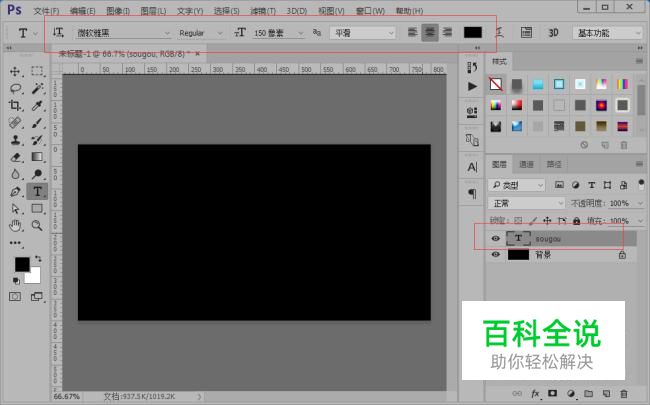Open the fill 填充 dropdown arrow
The height and width of the screenshot is (405, 650).
(x=640, y=221)
